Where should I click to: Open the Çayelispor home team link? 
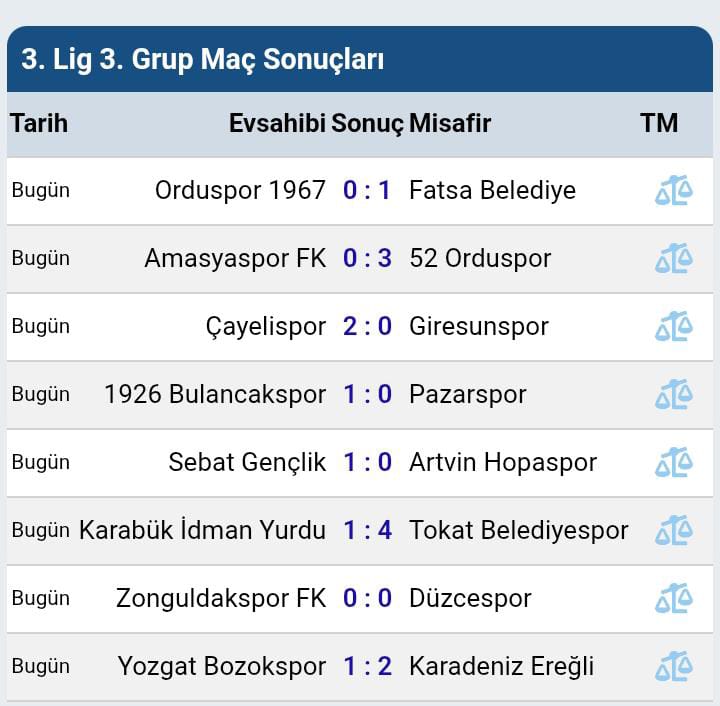266,326
